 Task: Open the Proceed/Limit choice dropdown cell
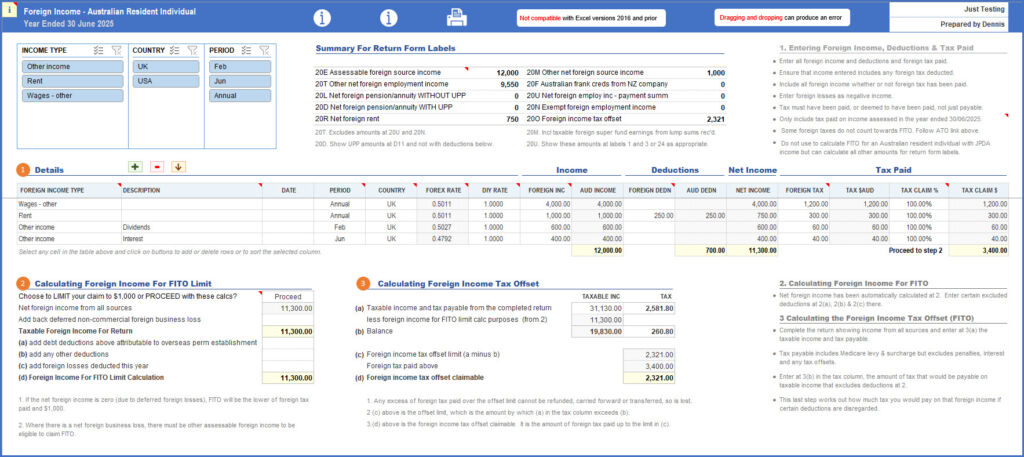pyautogui.click(x=289, y=296)
